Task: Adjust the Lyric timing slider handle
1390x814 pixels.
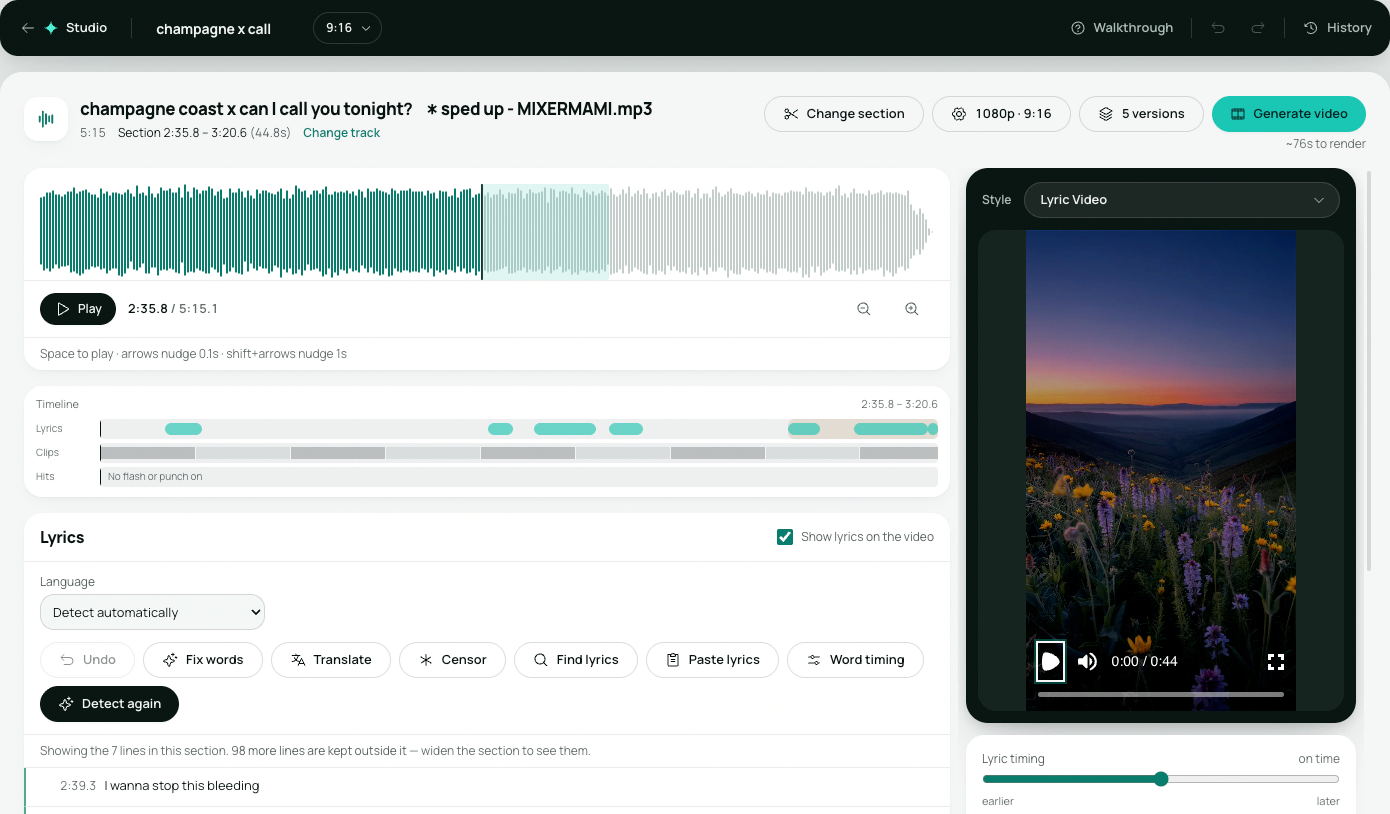Action: pos(1160,779)
